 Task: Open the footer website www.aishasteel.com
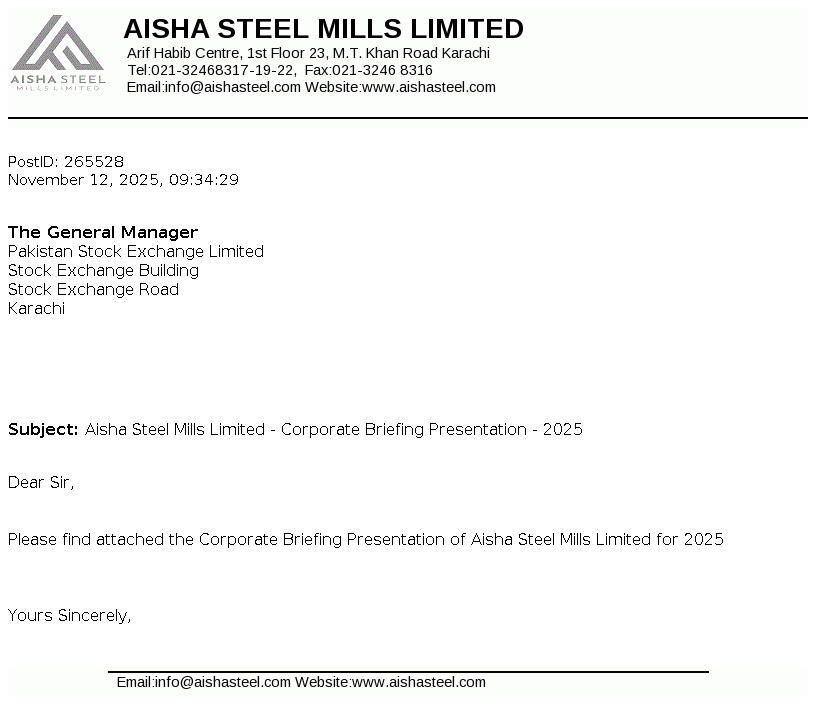(418, 682)
